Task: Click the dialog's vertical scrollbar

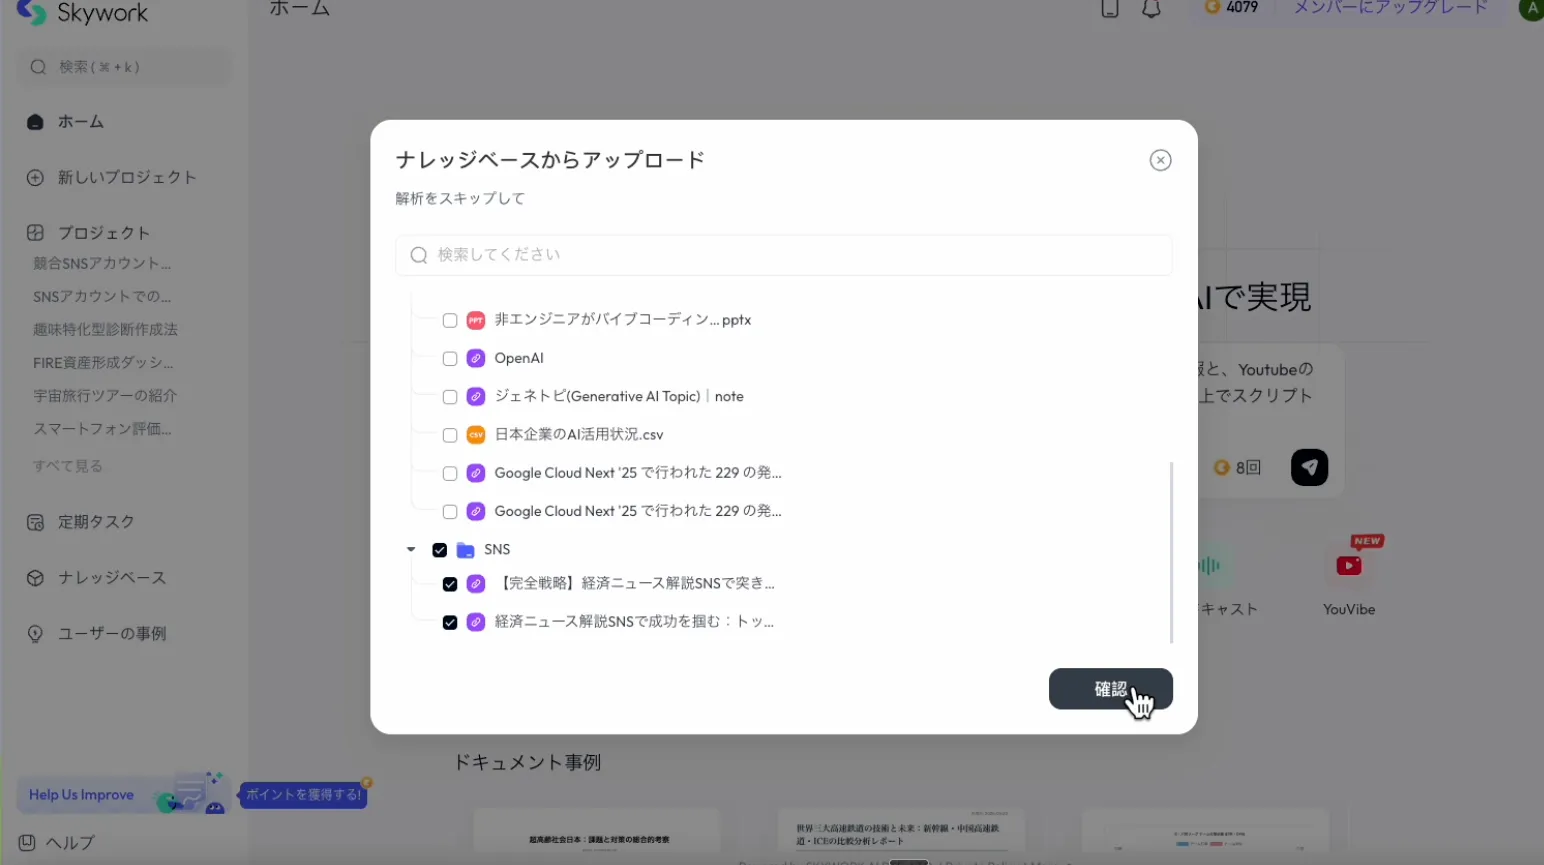Action: click(1171, 552)
